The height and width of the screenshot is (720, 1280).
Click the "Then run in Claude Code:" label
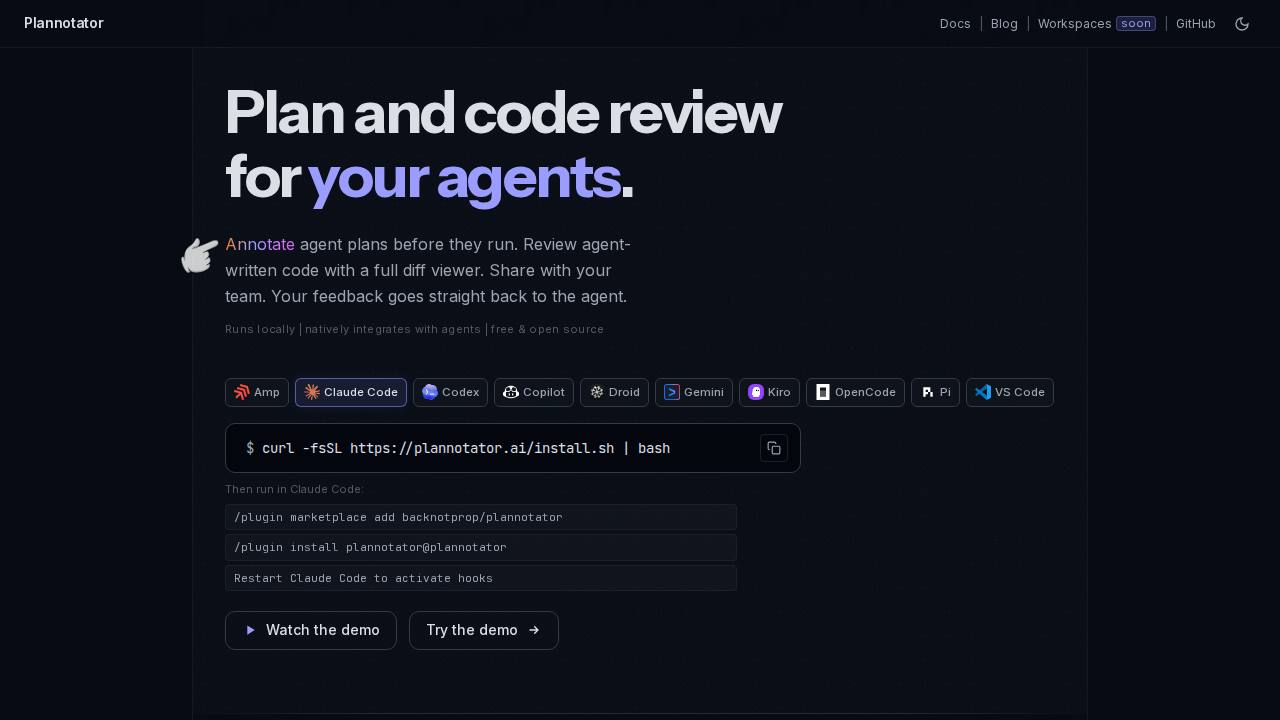pos(294,489)
